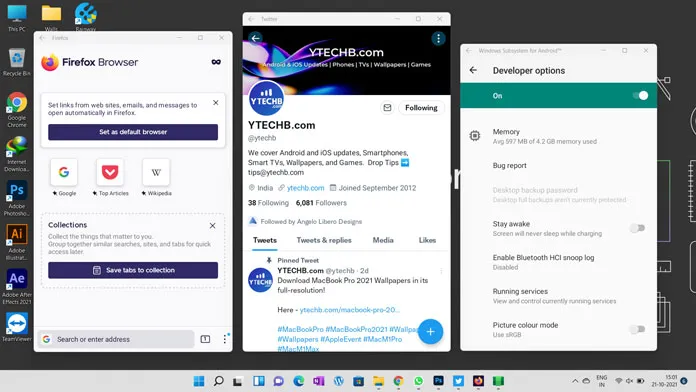Go back in Firefox window title bar
Image resolution: width=696 pixels, height=392 pixels.
[x=42, y=38]
